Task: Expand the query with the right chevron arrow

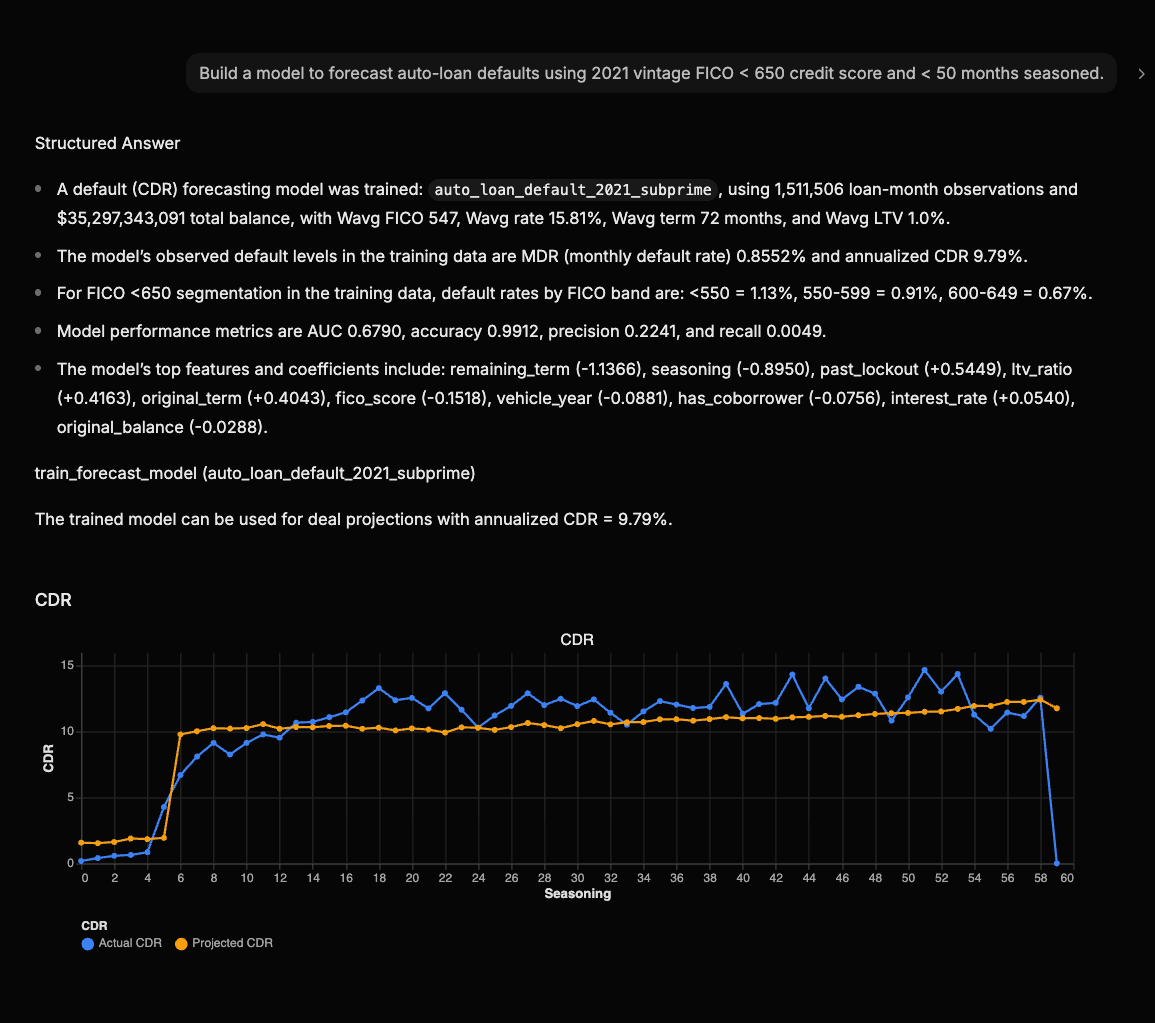Action: pyautogui.click(x=1141, y=72)
